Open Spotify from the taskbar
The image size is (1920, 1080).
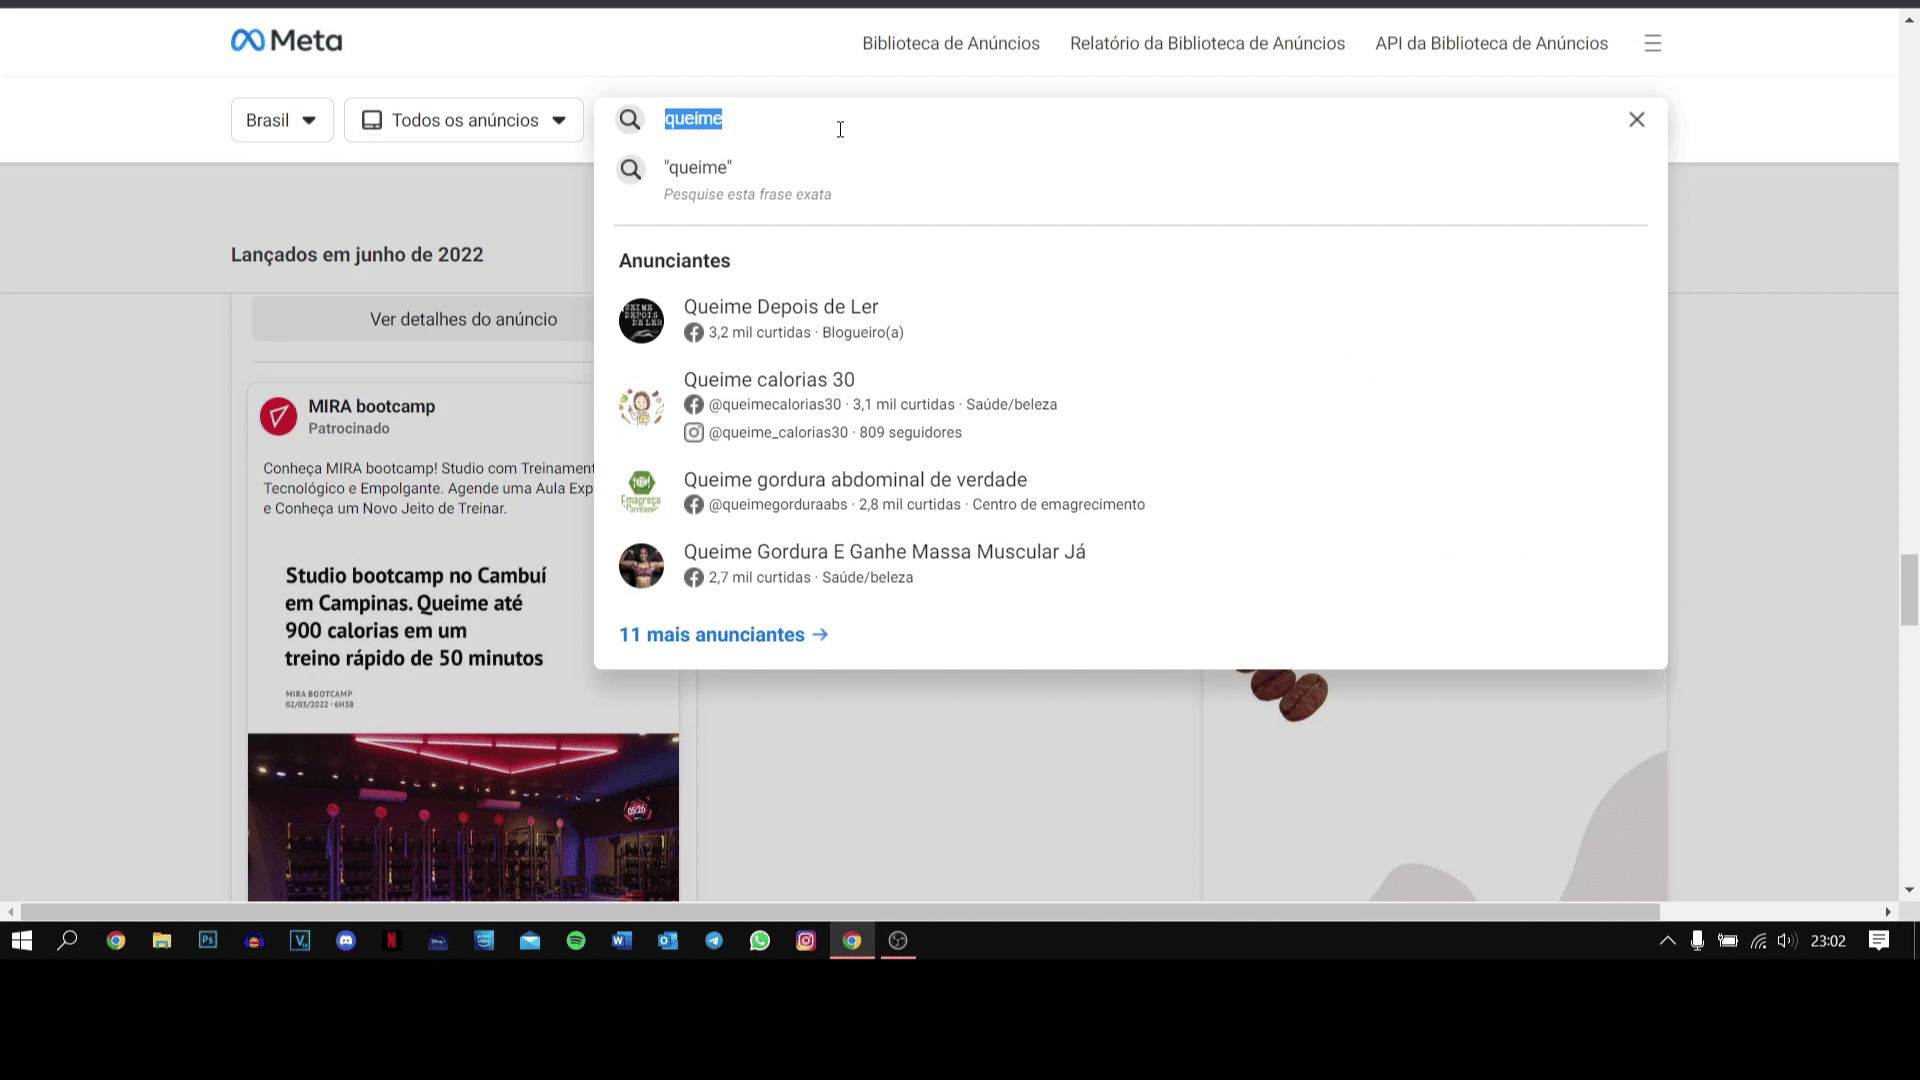point(576,941)
